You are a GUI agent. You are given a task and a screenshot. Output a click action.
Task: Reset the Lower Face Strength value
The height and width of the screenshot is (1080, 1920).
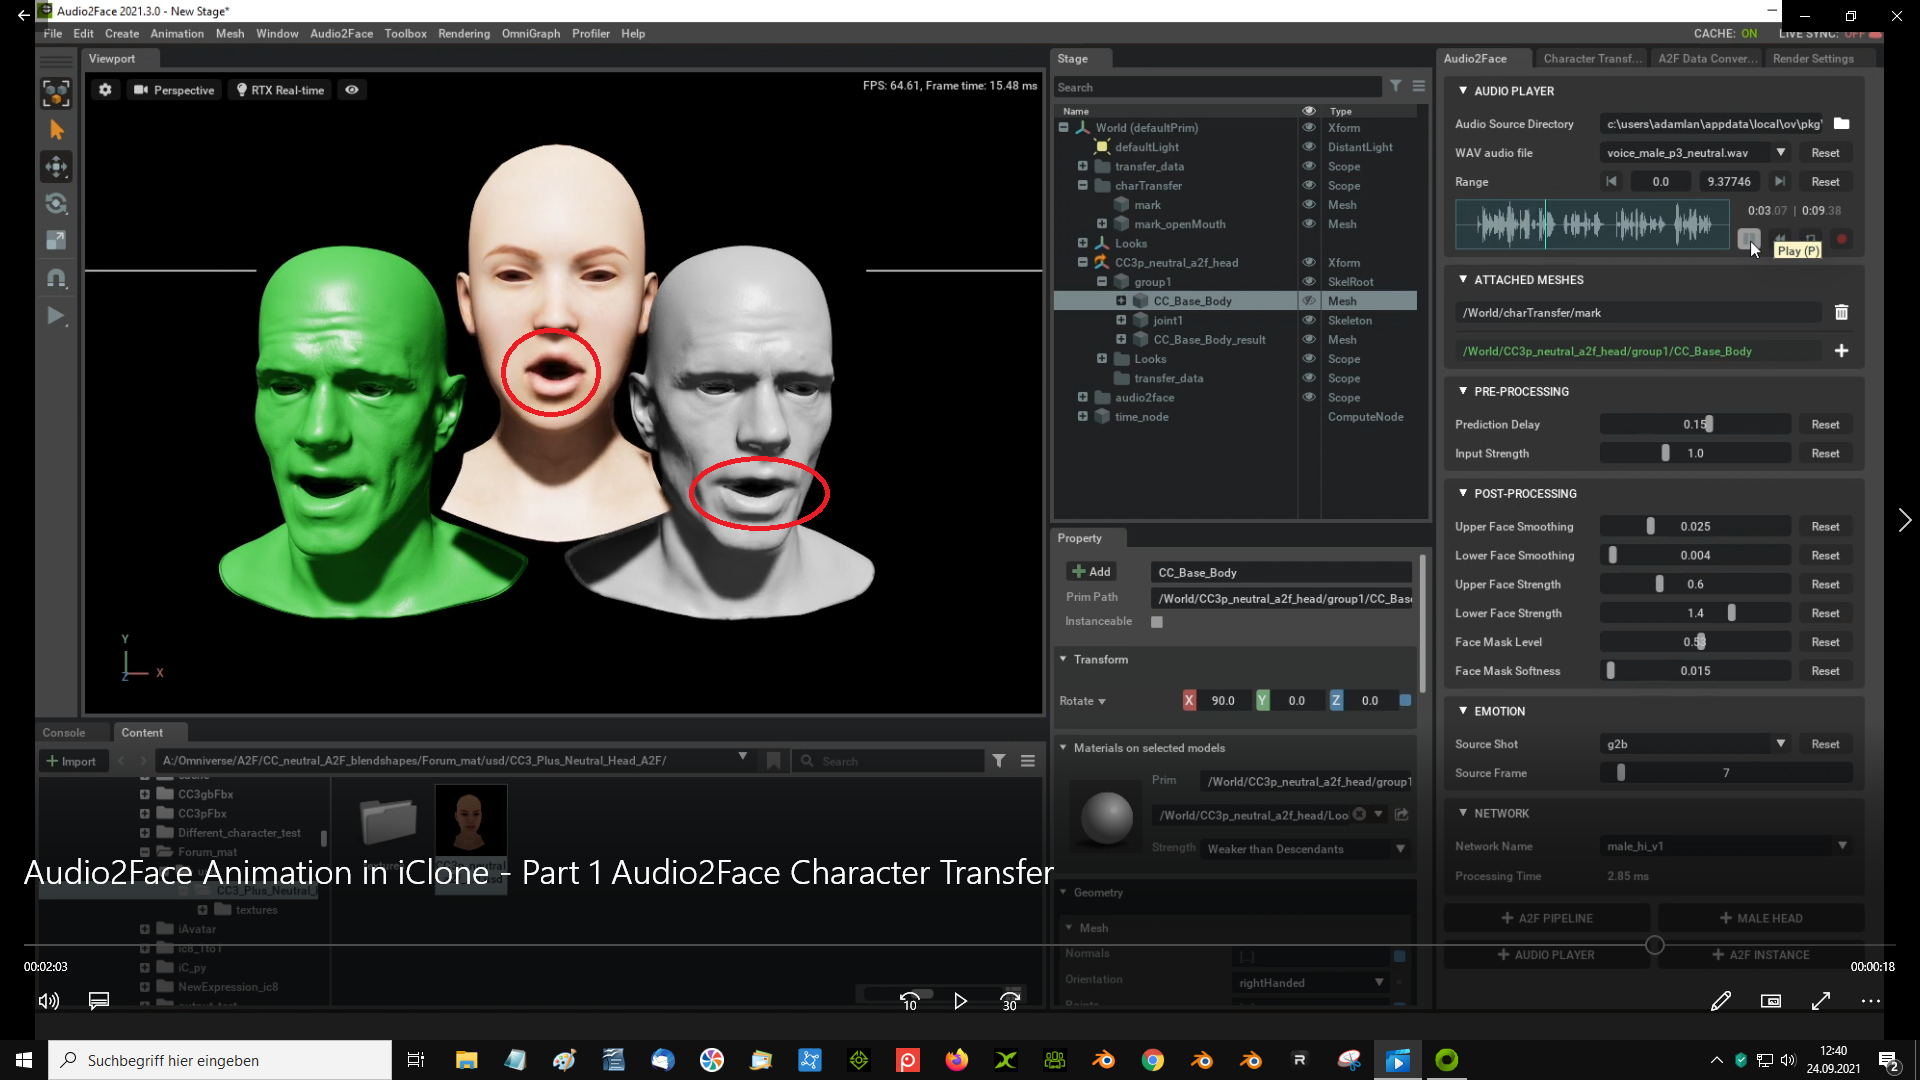tap(1825, 614)
